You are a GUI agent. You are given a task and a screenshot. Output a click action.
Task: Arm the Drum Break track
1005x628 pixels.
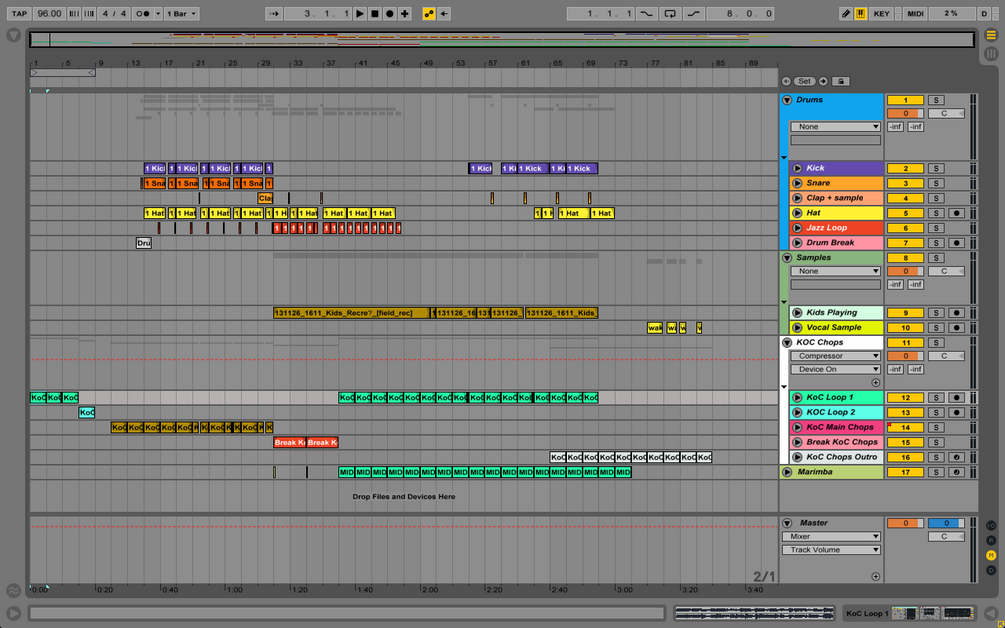956,243
